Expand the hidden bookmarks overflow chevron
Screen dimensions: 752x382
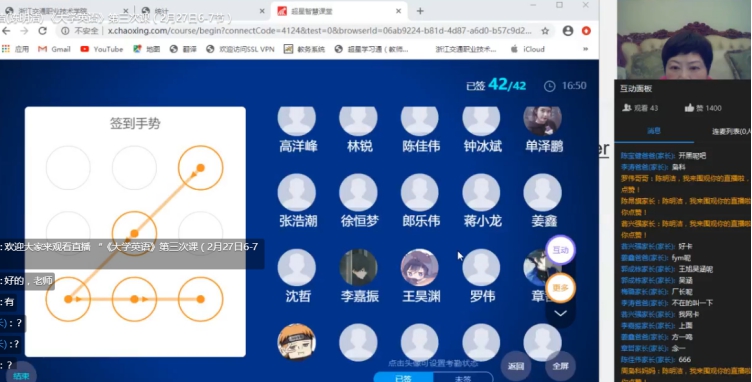(x=585, y=49)
